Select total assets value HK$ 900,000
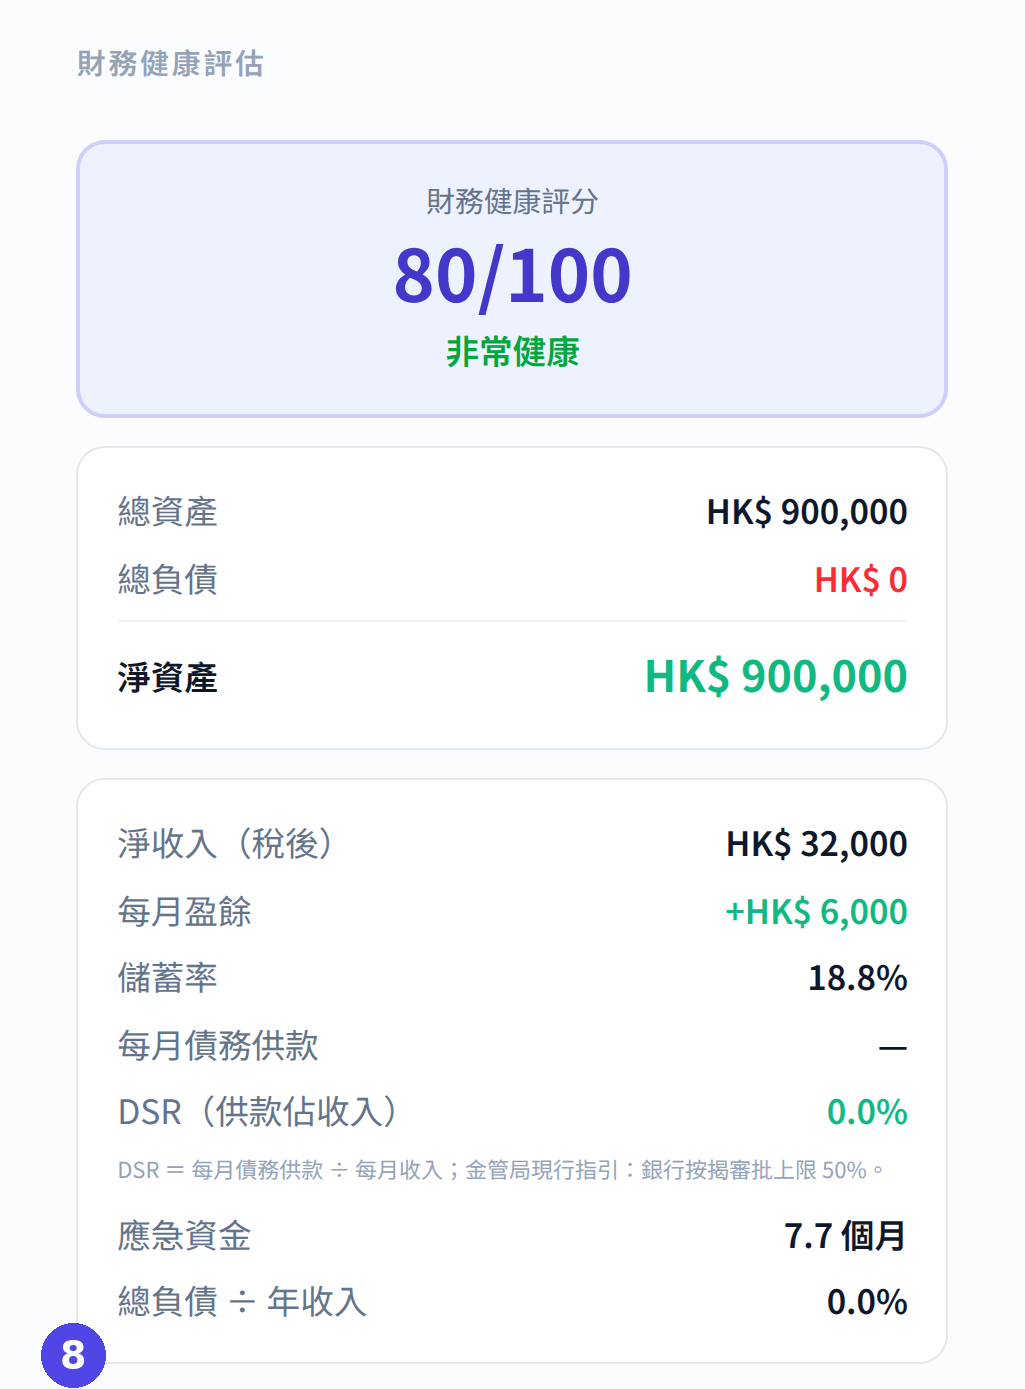 tap(807, 512)
